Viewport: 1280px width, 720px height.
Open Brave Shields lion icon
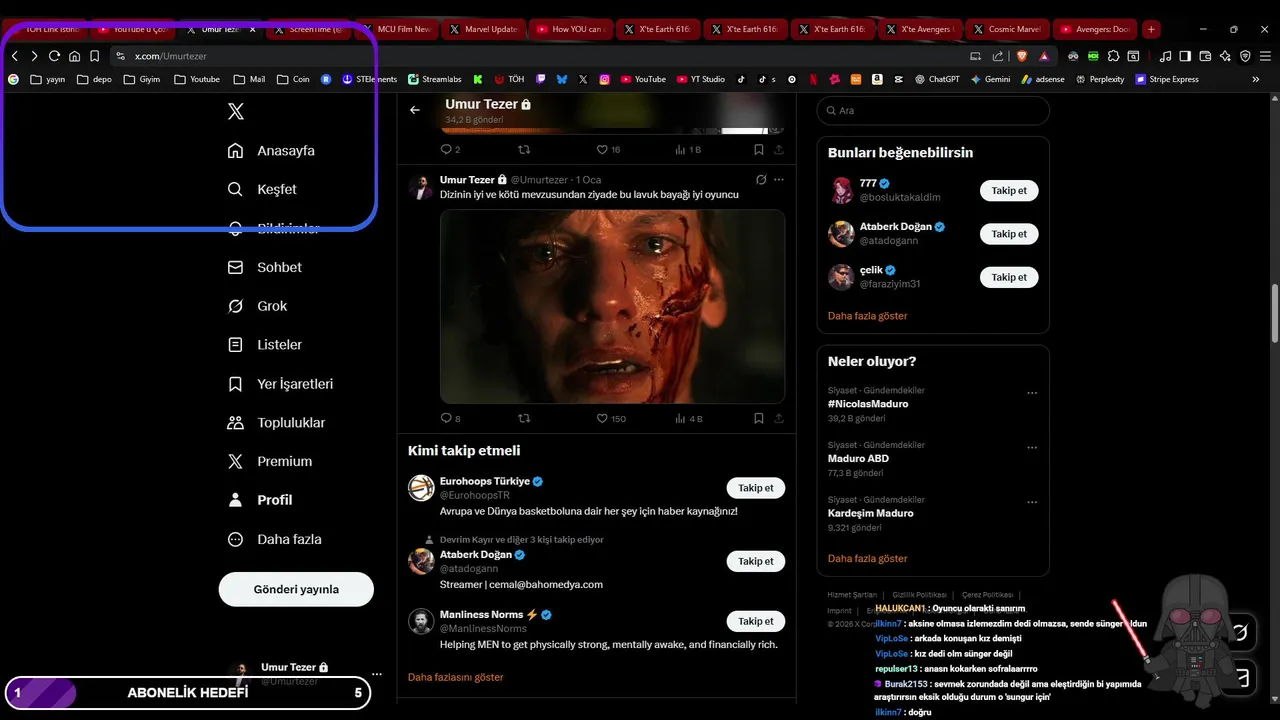pyautogui.click(x=1022, y=56)
